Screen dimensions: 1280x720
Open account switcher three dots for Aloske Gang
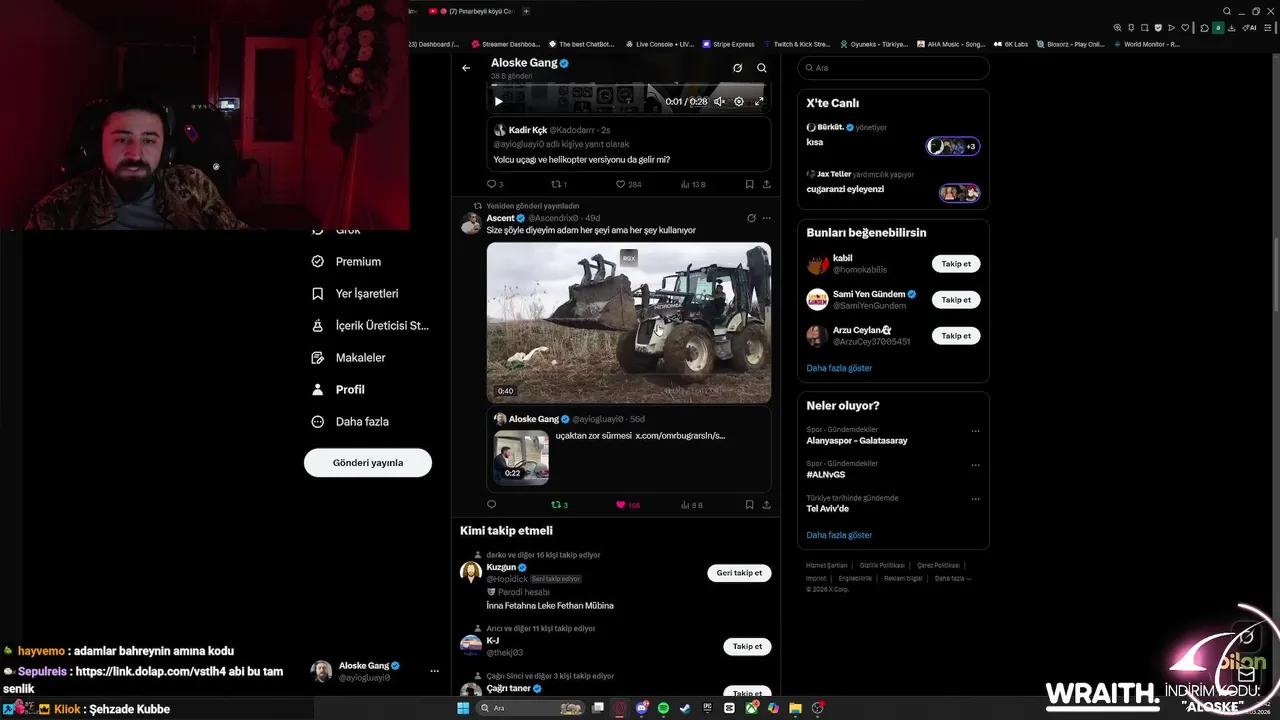(434, 671)
